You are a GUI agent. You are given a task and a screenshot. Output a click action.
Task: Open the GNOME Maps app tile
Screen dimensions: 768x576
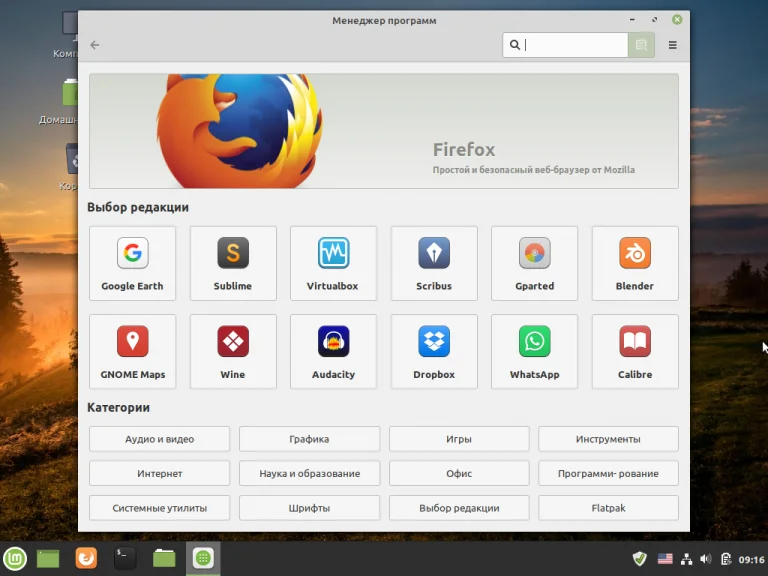(132, 352)
